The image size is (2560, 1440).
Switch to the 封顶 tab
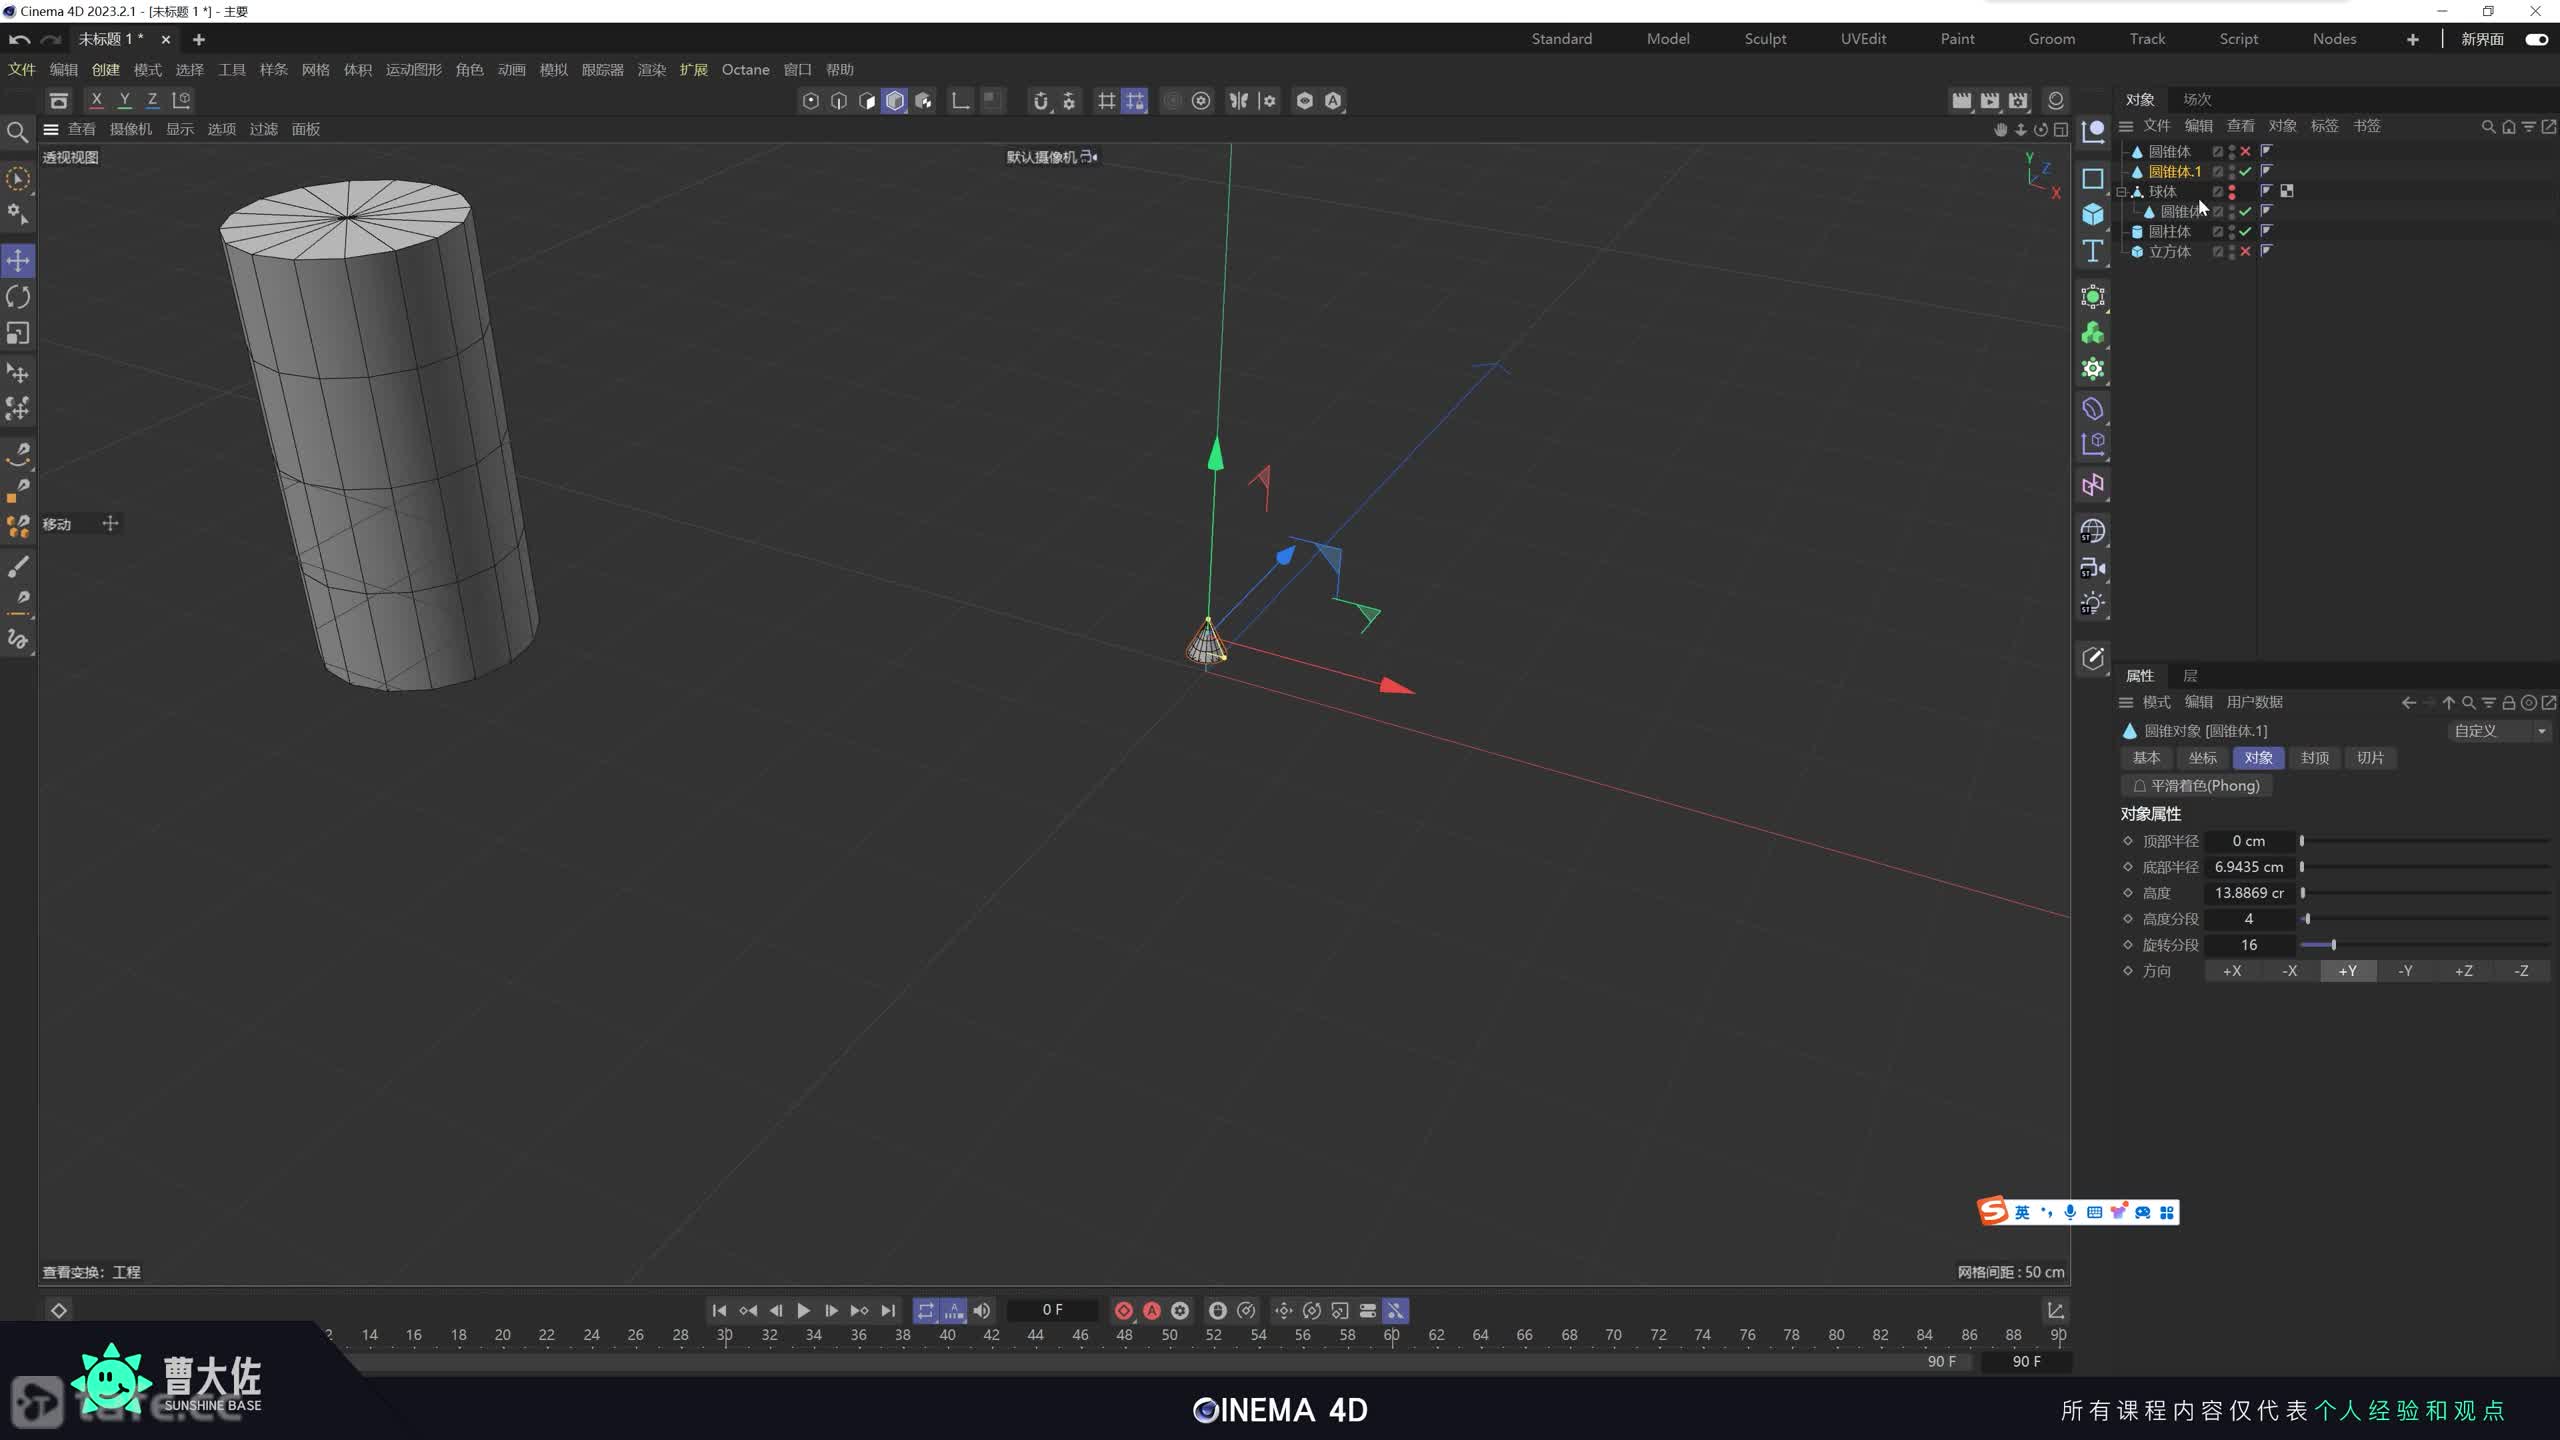(x=2314, y=758)
